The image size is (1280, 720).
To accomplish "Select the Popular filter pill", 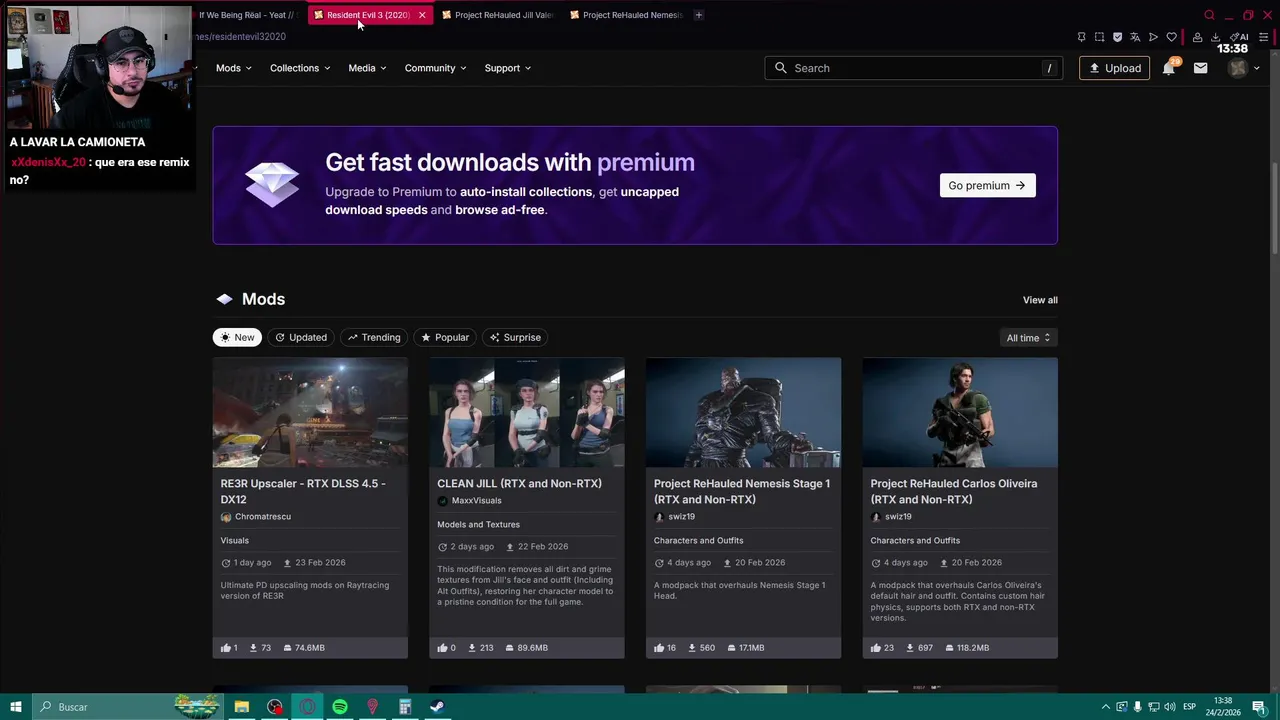I will 445,337.
